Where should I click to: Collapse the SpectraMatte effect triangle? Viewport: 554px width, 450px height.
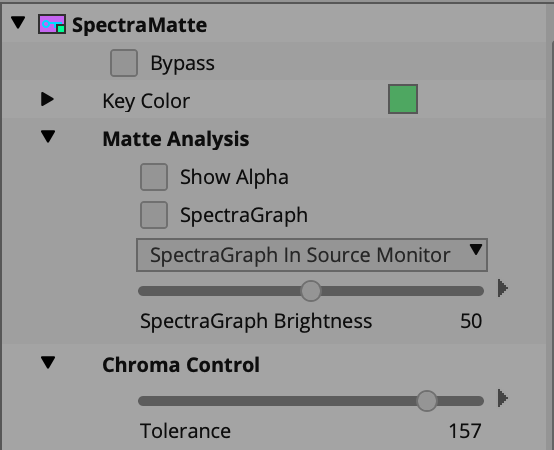(x=18, y=23)
